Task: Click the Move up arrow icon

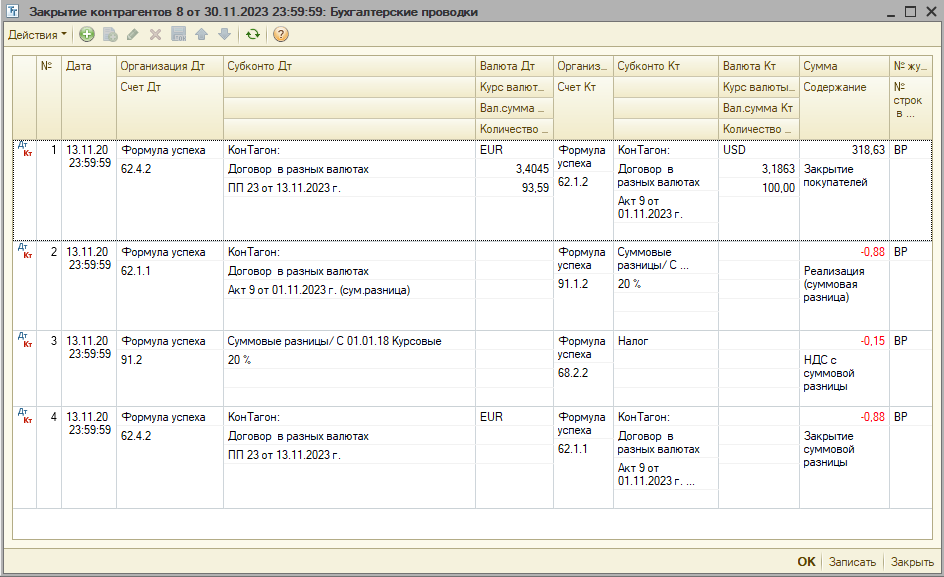Action: point(201,34)
